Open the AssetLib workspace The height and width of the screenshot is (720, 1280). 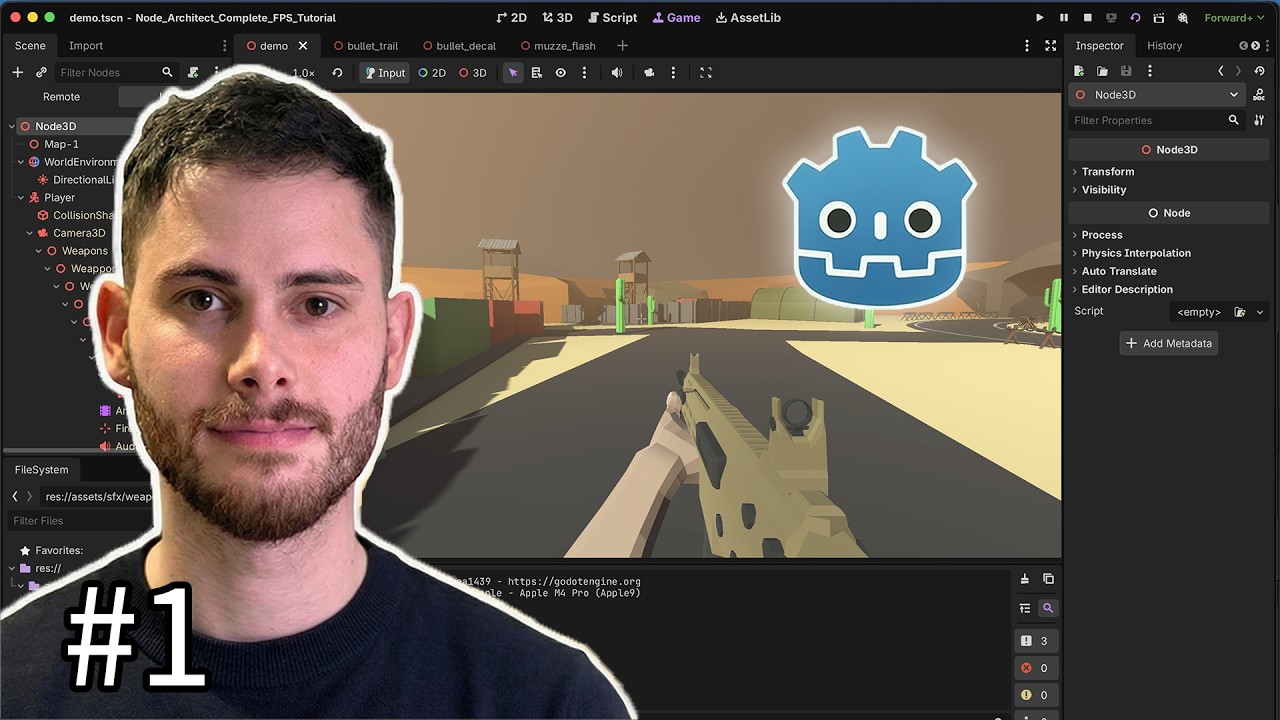click(x=748, y=18)
